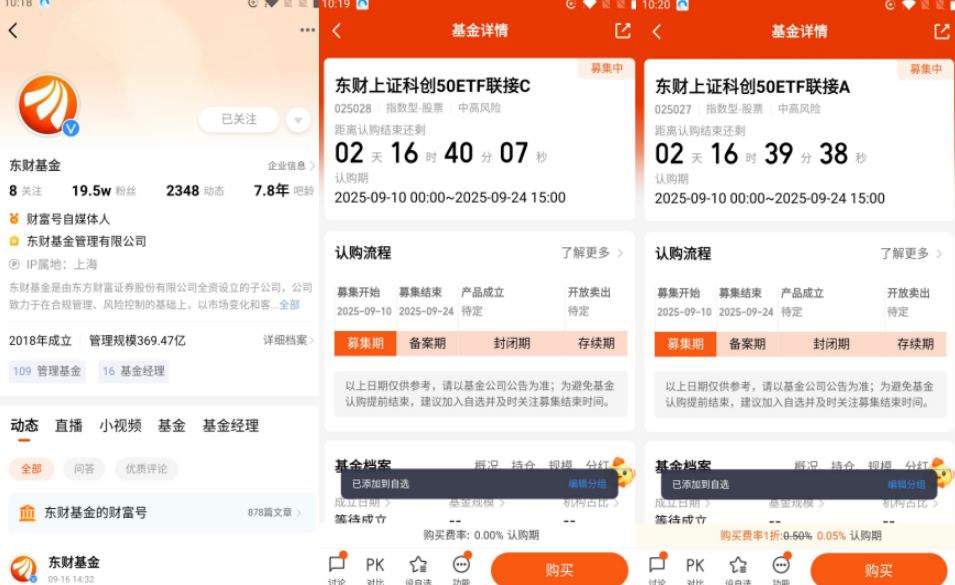
Task: Select the 问答 filter chip
Action: 84,469
